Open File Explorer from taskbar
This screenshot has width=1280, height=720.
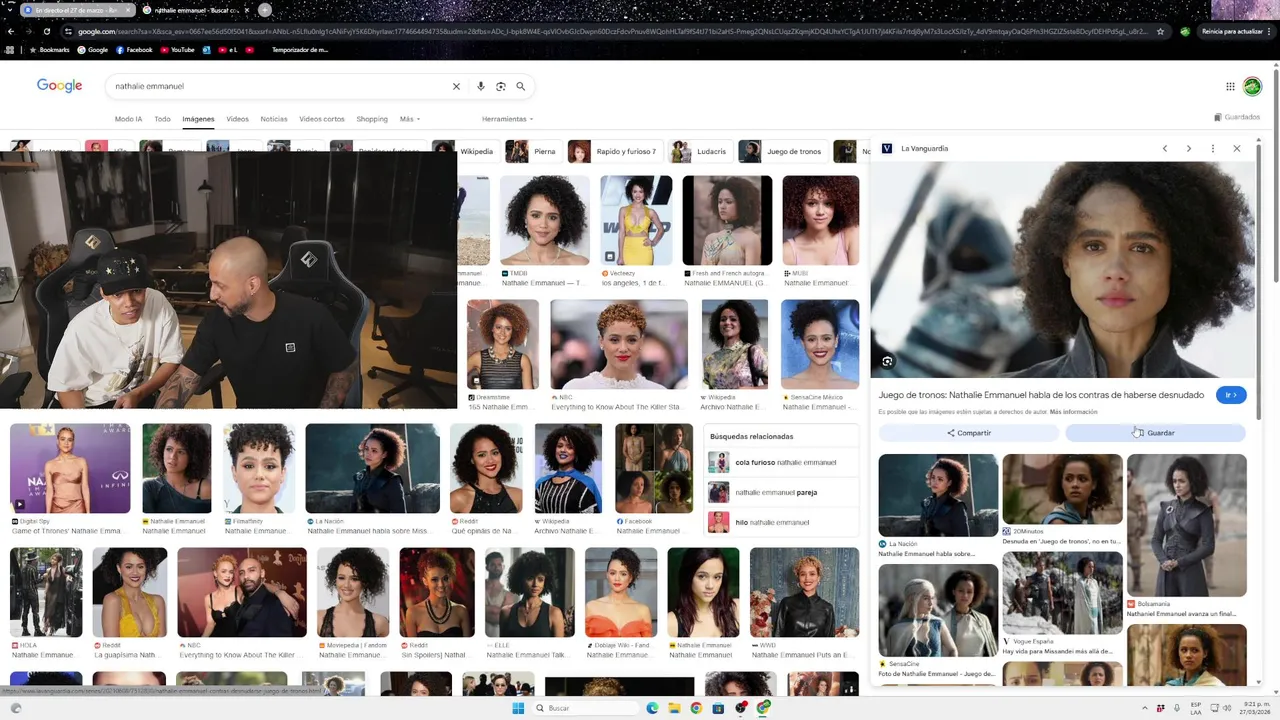click(x=674, y=708)
